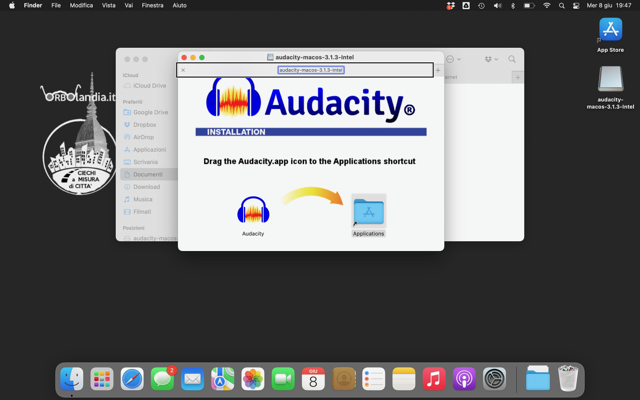640x400 pixels.
Task: Open the File menu
Action: (x=56, y=5)
